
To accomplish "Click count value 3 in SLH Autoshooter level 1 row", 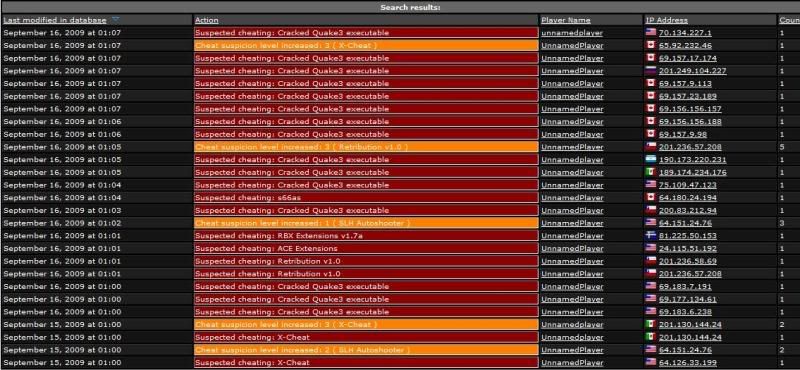I will point(782,223).
